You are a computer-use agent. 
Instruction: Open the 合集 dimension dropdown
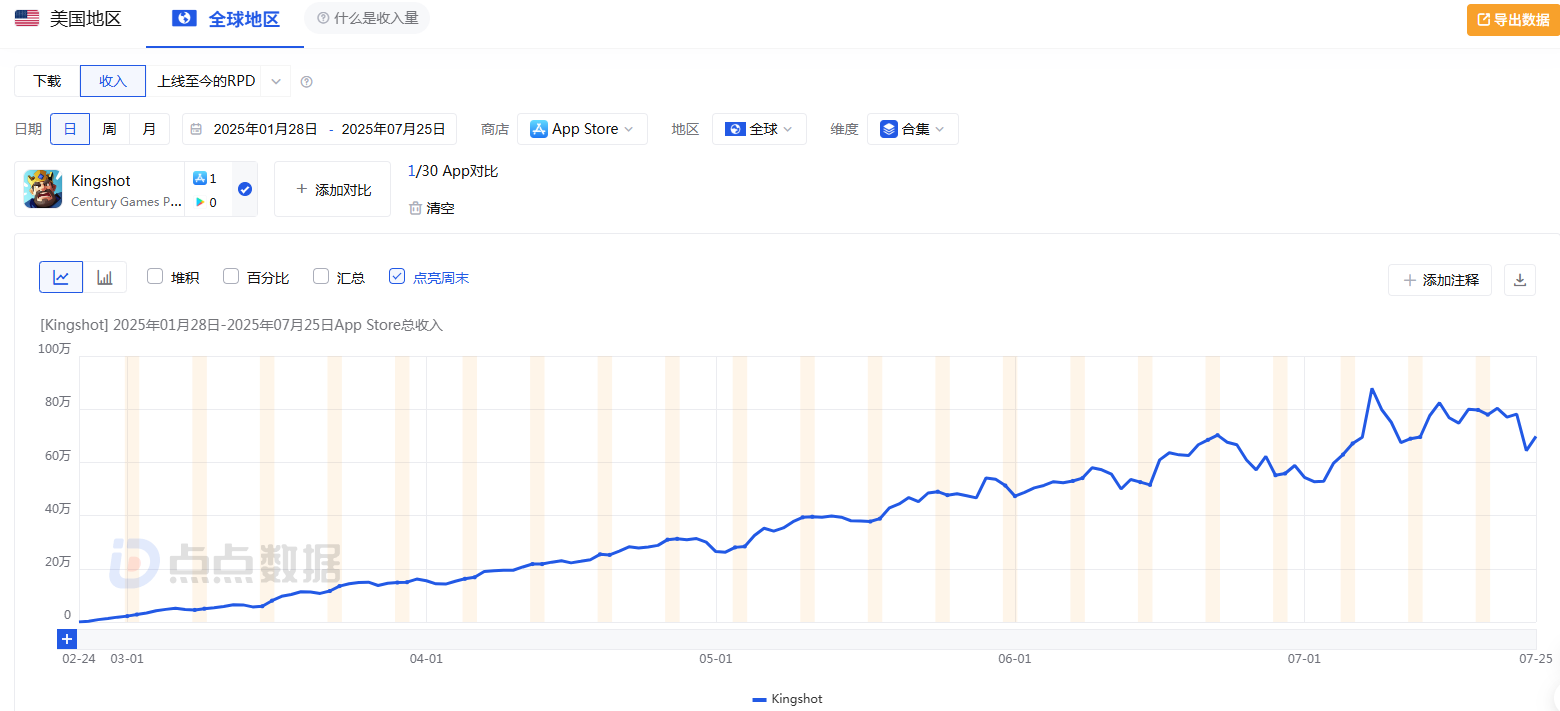pos(912,129)
